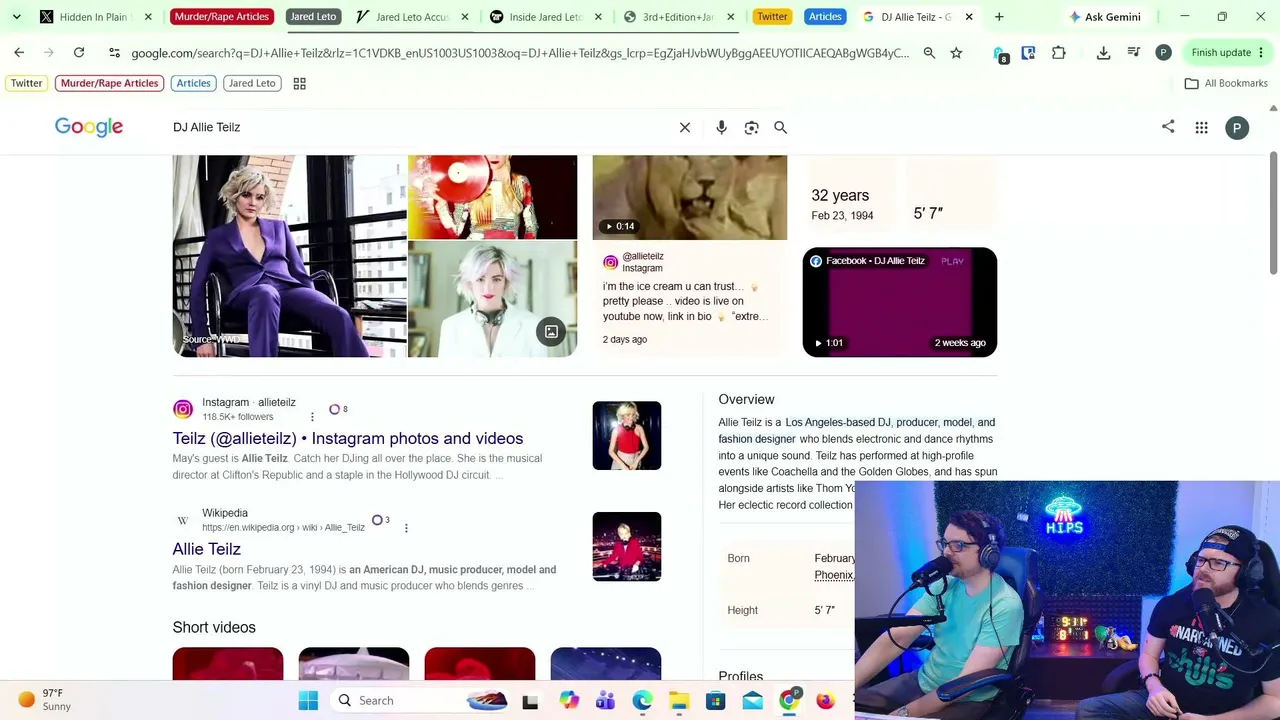Open the red vinyl record image

[x=493, y=197]
